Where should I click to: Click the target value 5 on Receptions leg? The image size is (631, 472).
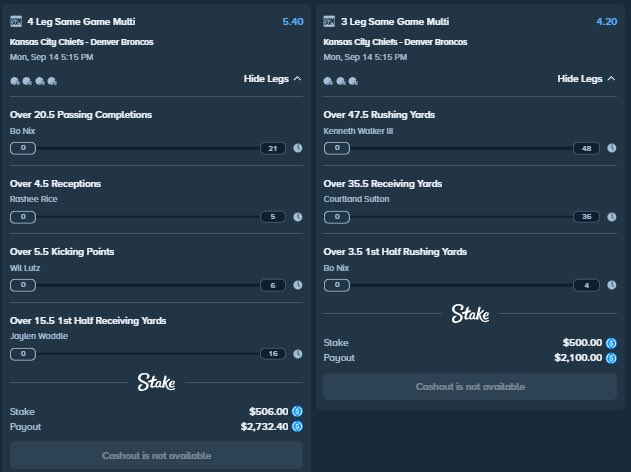tap(273, 217)
